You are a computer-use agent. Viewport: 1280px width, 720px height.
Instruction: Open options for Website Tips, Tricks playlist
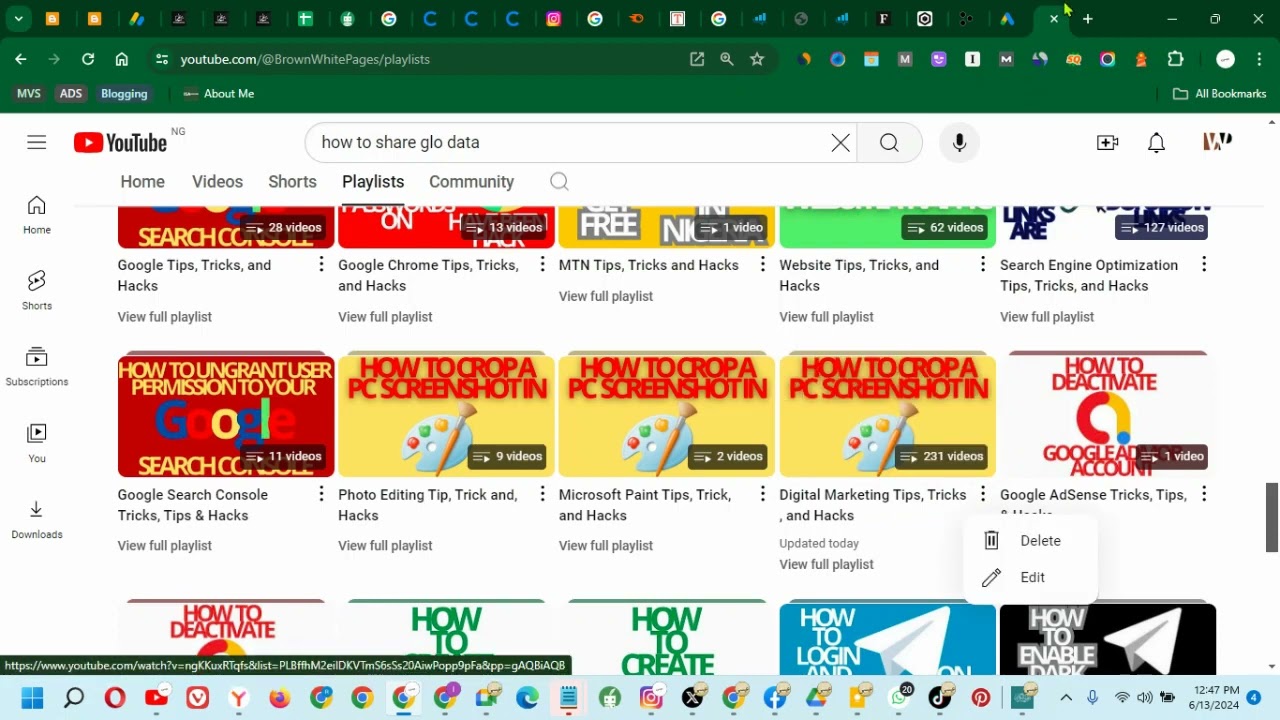click(x=983, y=264)
